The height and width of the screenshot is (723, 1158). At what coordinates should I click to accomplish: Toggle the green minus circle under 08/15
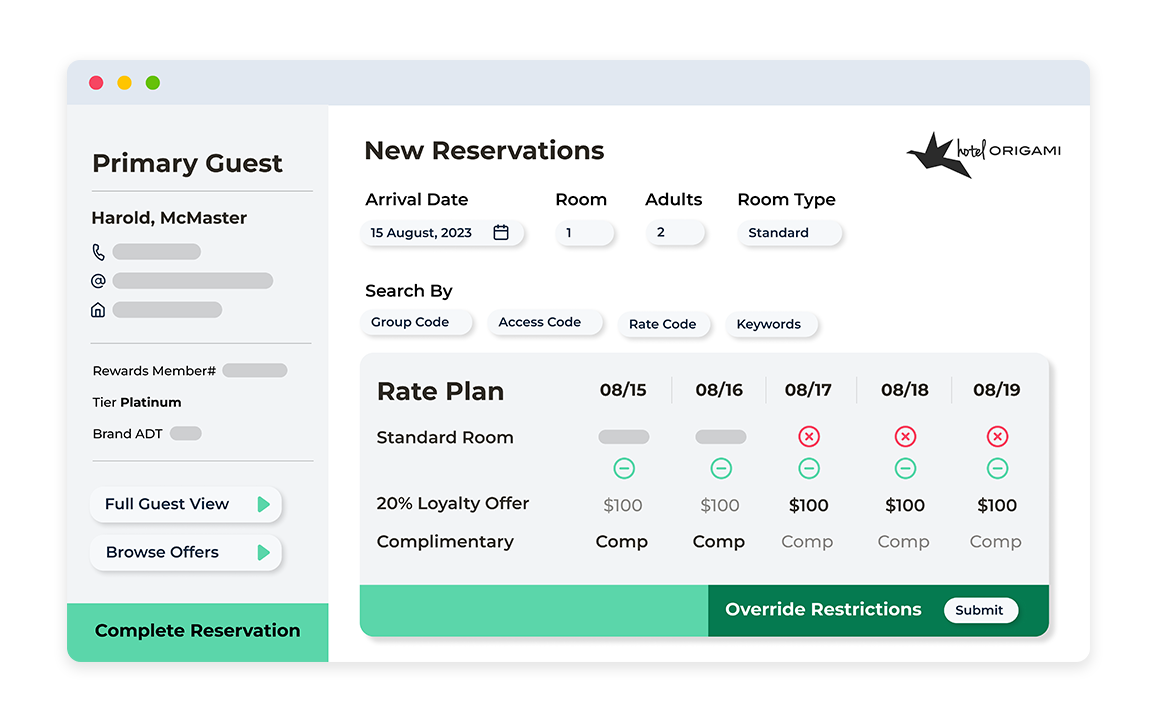[623, 468]
